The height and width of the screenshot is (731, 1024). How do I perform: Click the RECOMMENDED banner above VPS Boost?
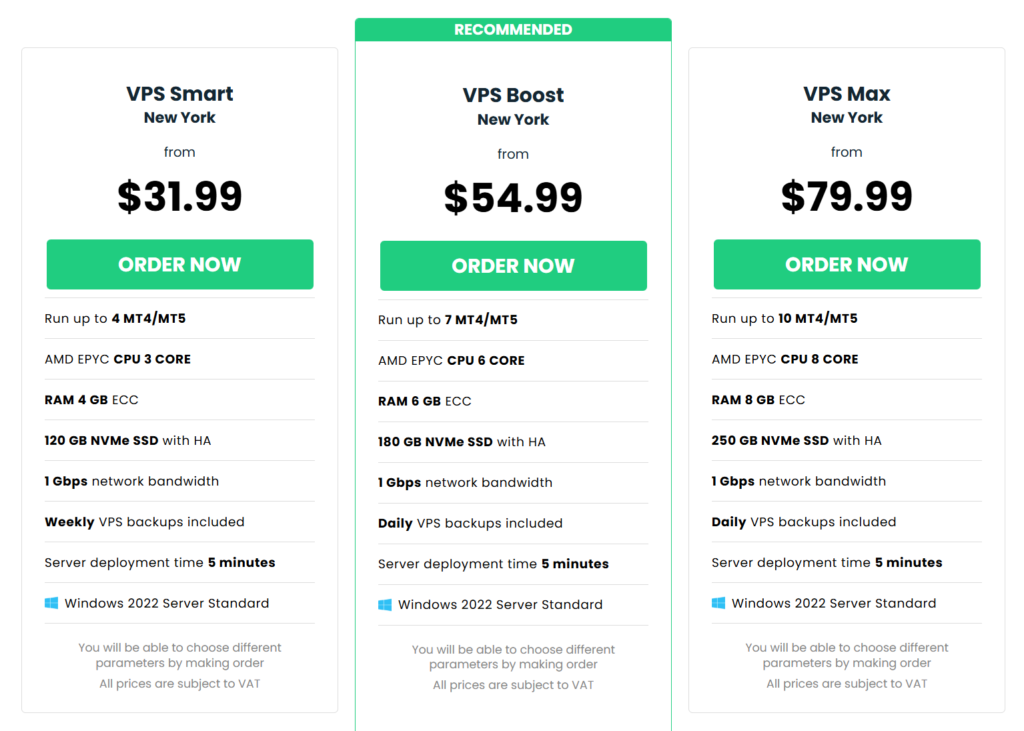pos(513,30)
